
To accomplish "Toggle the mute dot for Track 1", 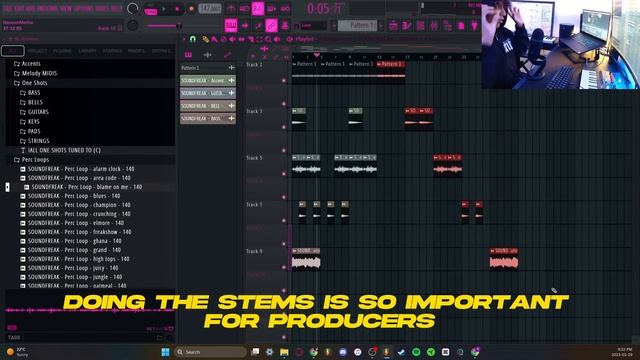I will point(284,80).
